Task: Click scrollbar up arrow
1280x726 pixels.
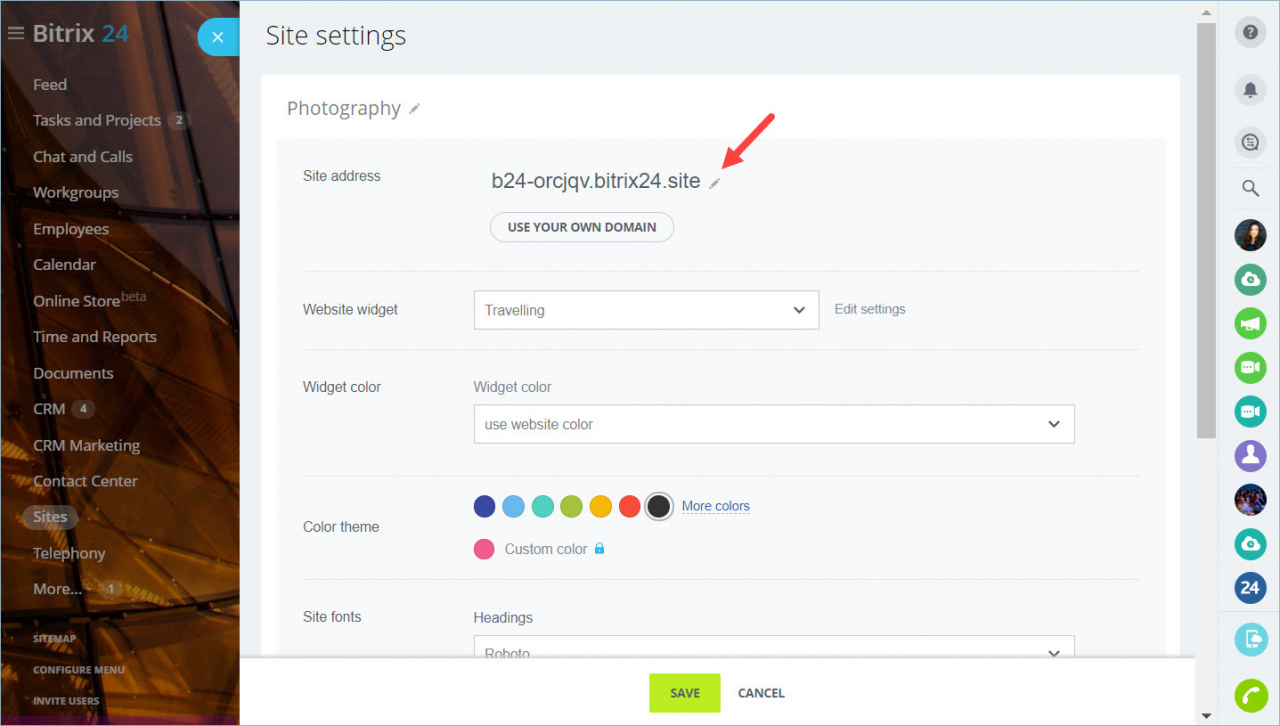Action: [1206, 11]
